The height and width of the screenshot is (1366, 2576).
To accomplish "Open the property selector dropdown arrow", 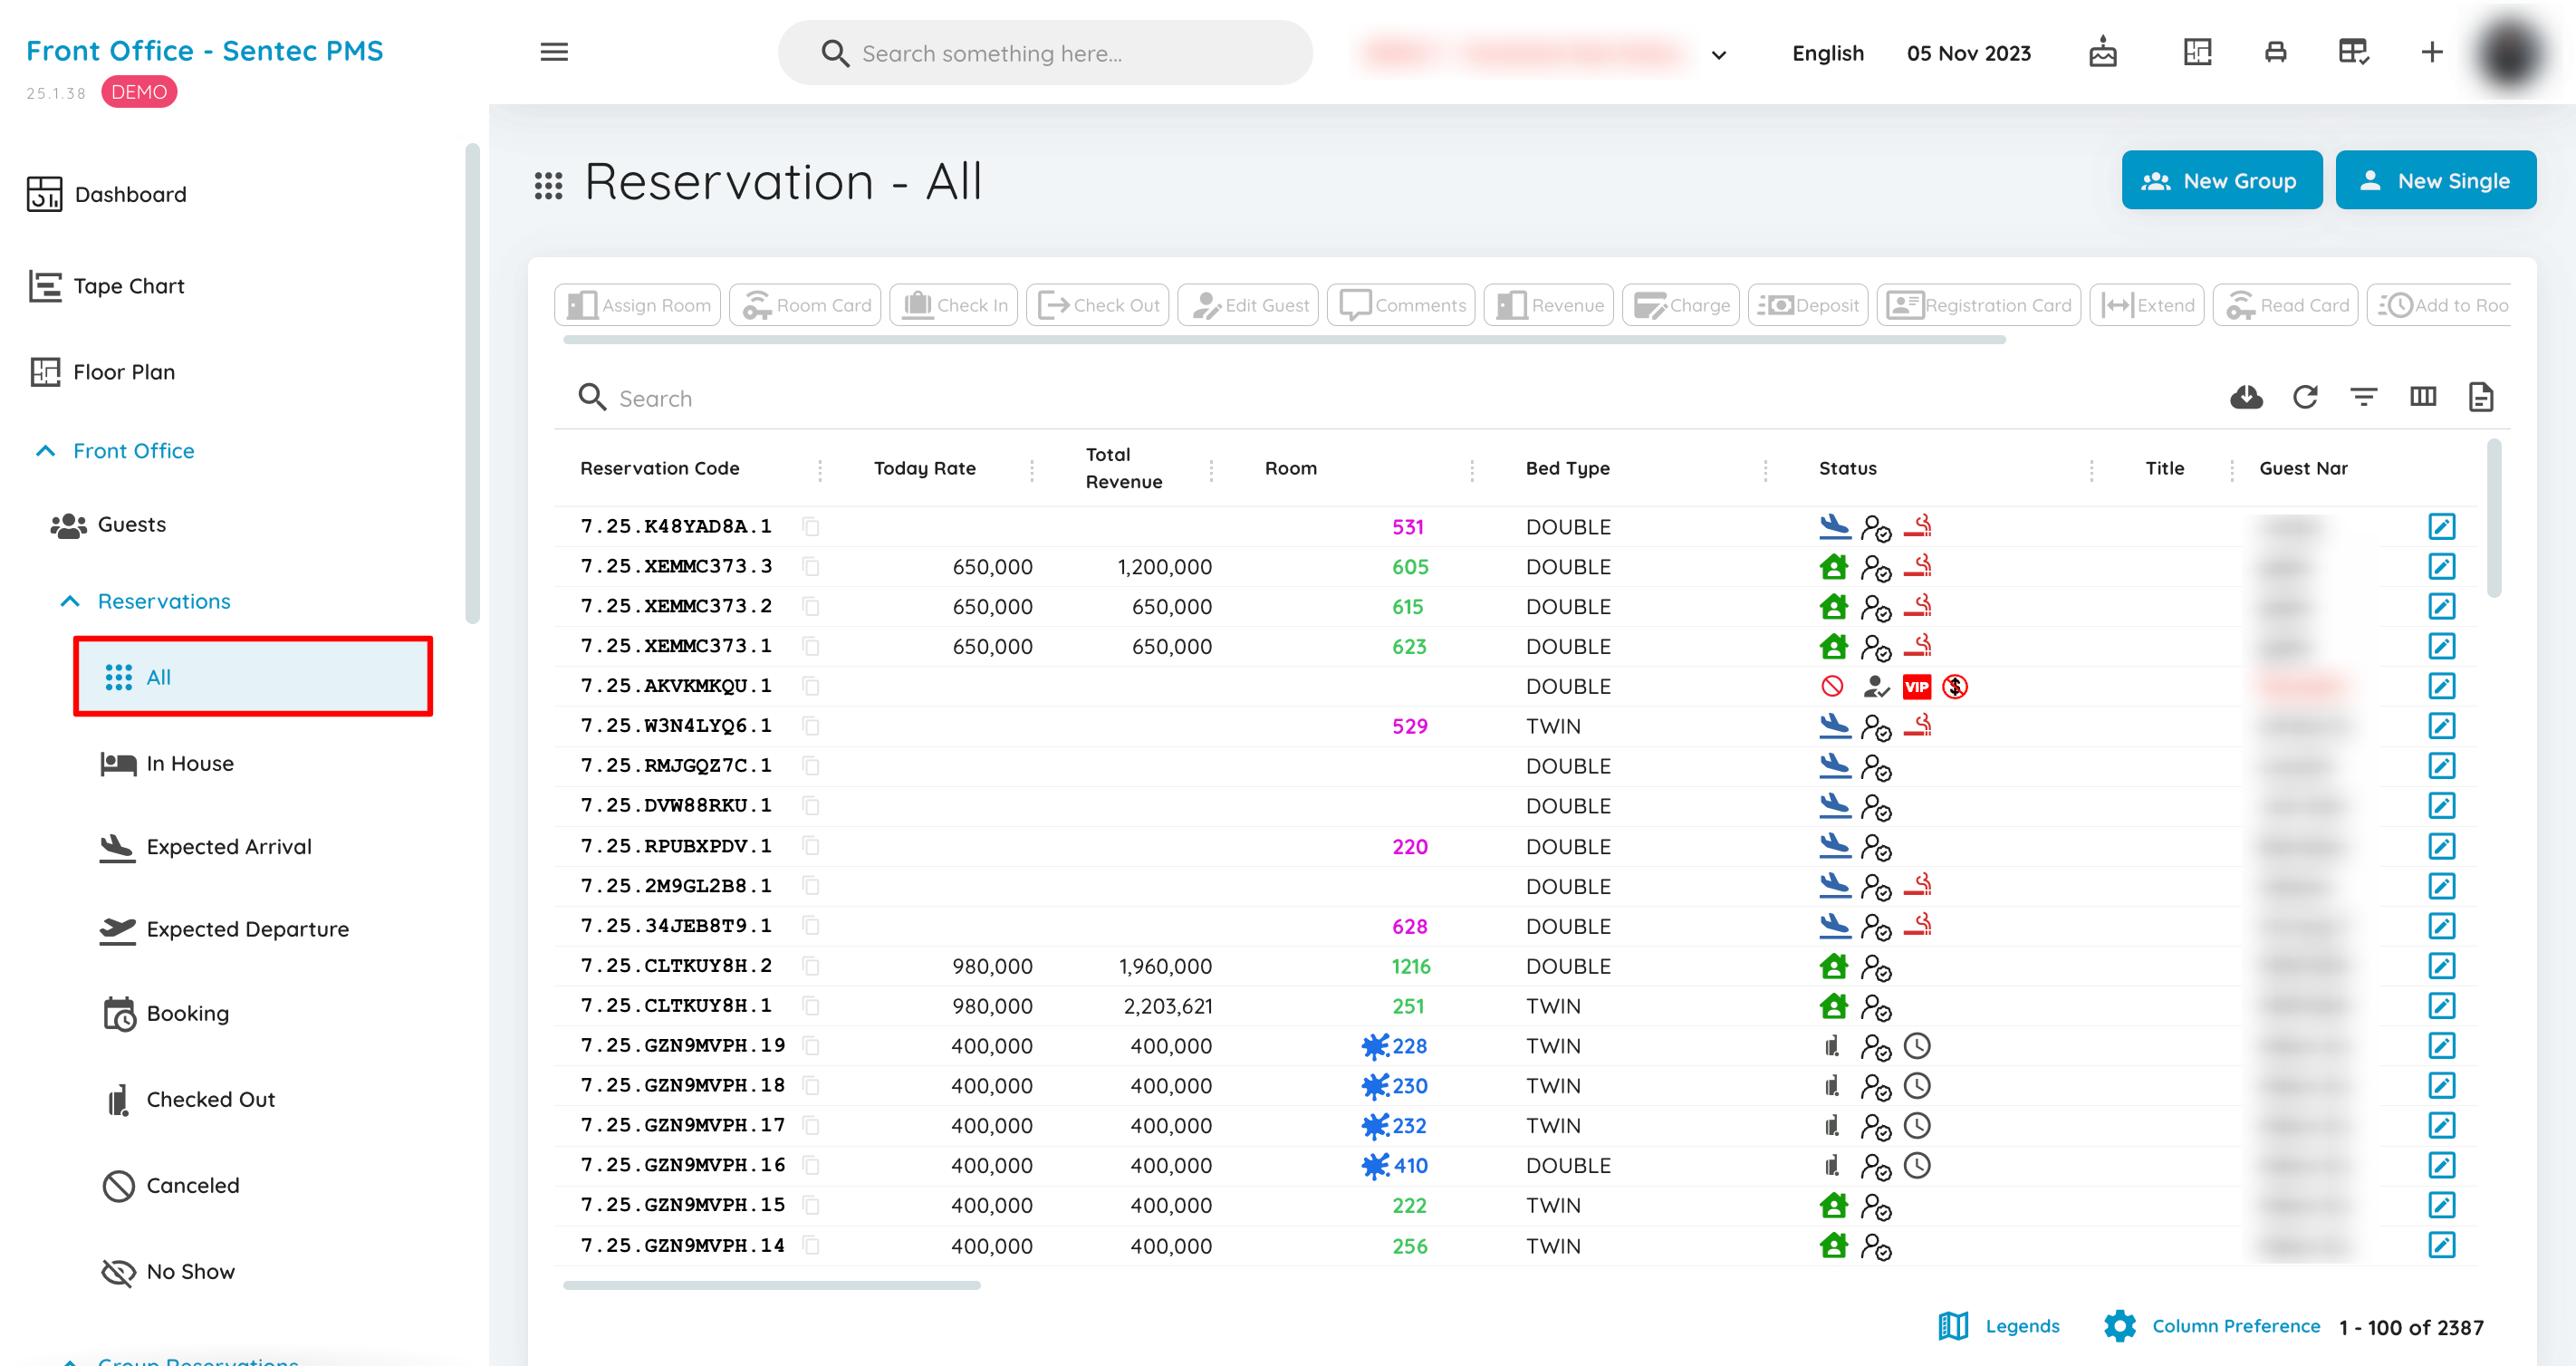I will pyautogui.click(x=1718, y=55).
